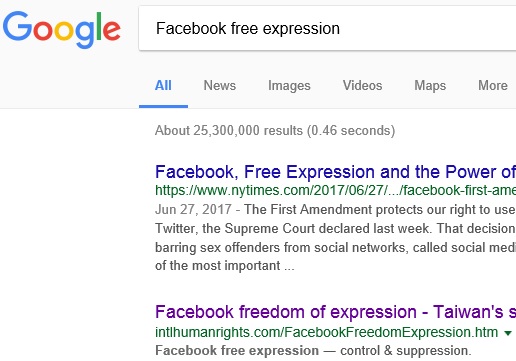Expand the green arrow beside intlhumanrights.com URL
The width and height of the screenshot is (516, 361).
508,333
